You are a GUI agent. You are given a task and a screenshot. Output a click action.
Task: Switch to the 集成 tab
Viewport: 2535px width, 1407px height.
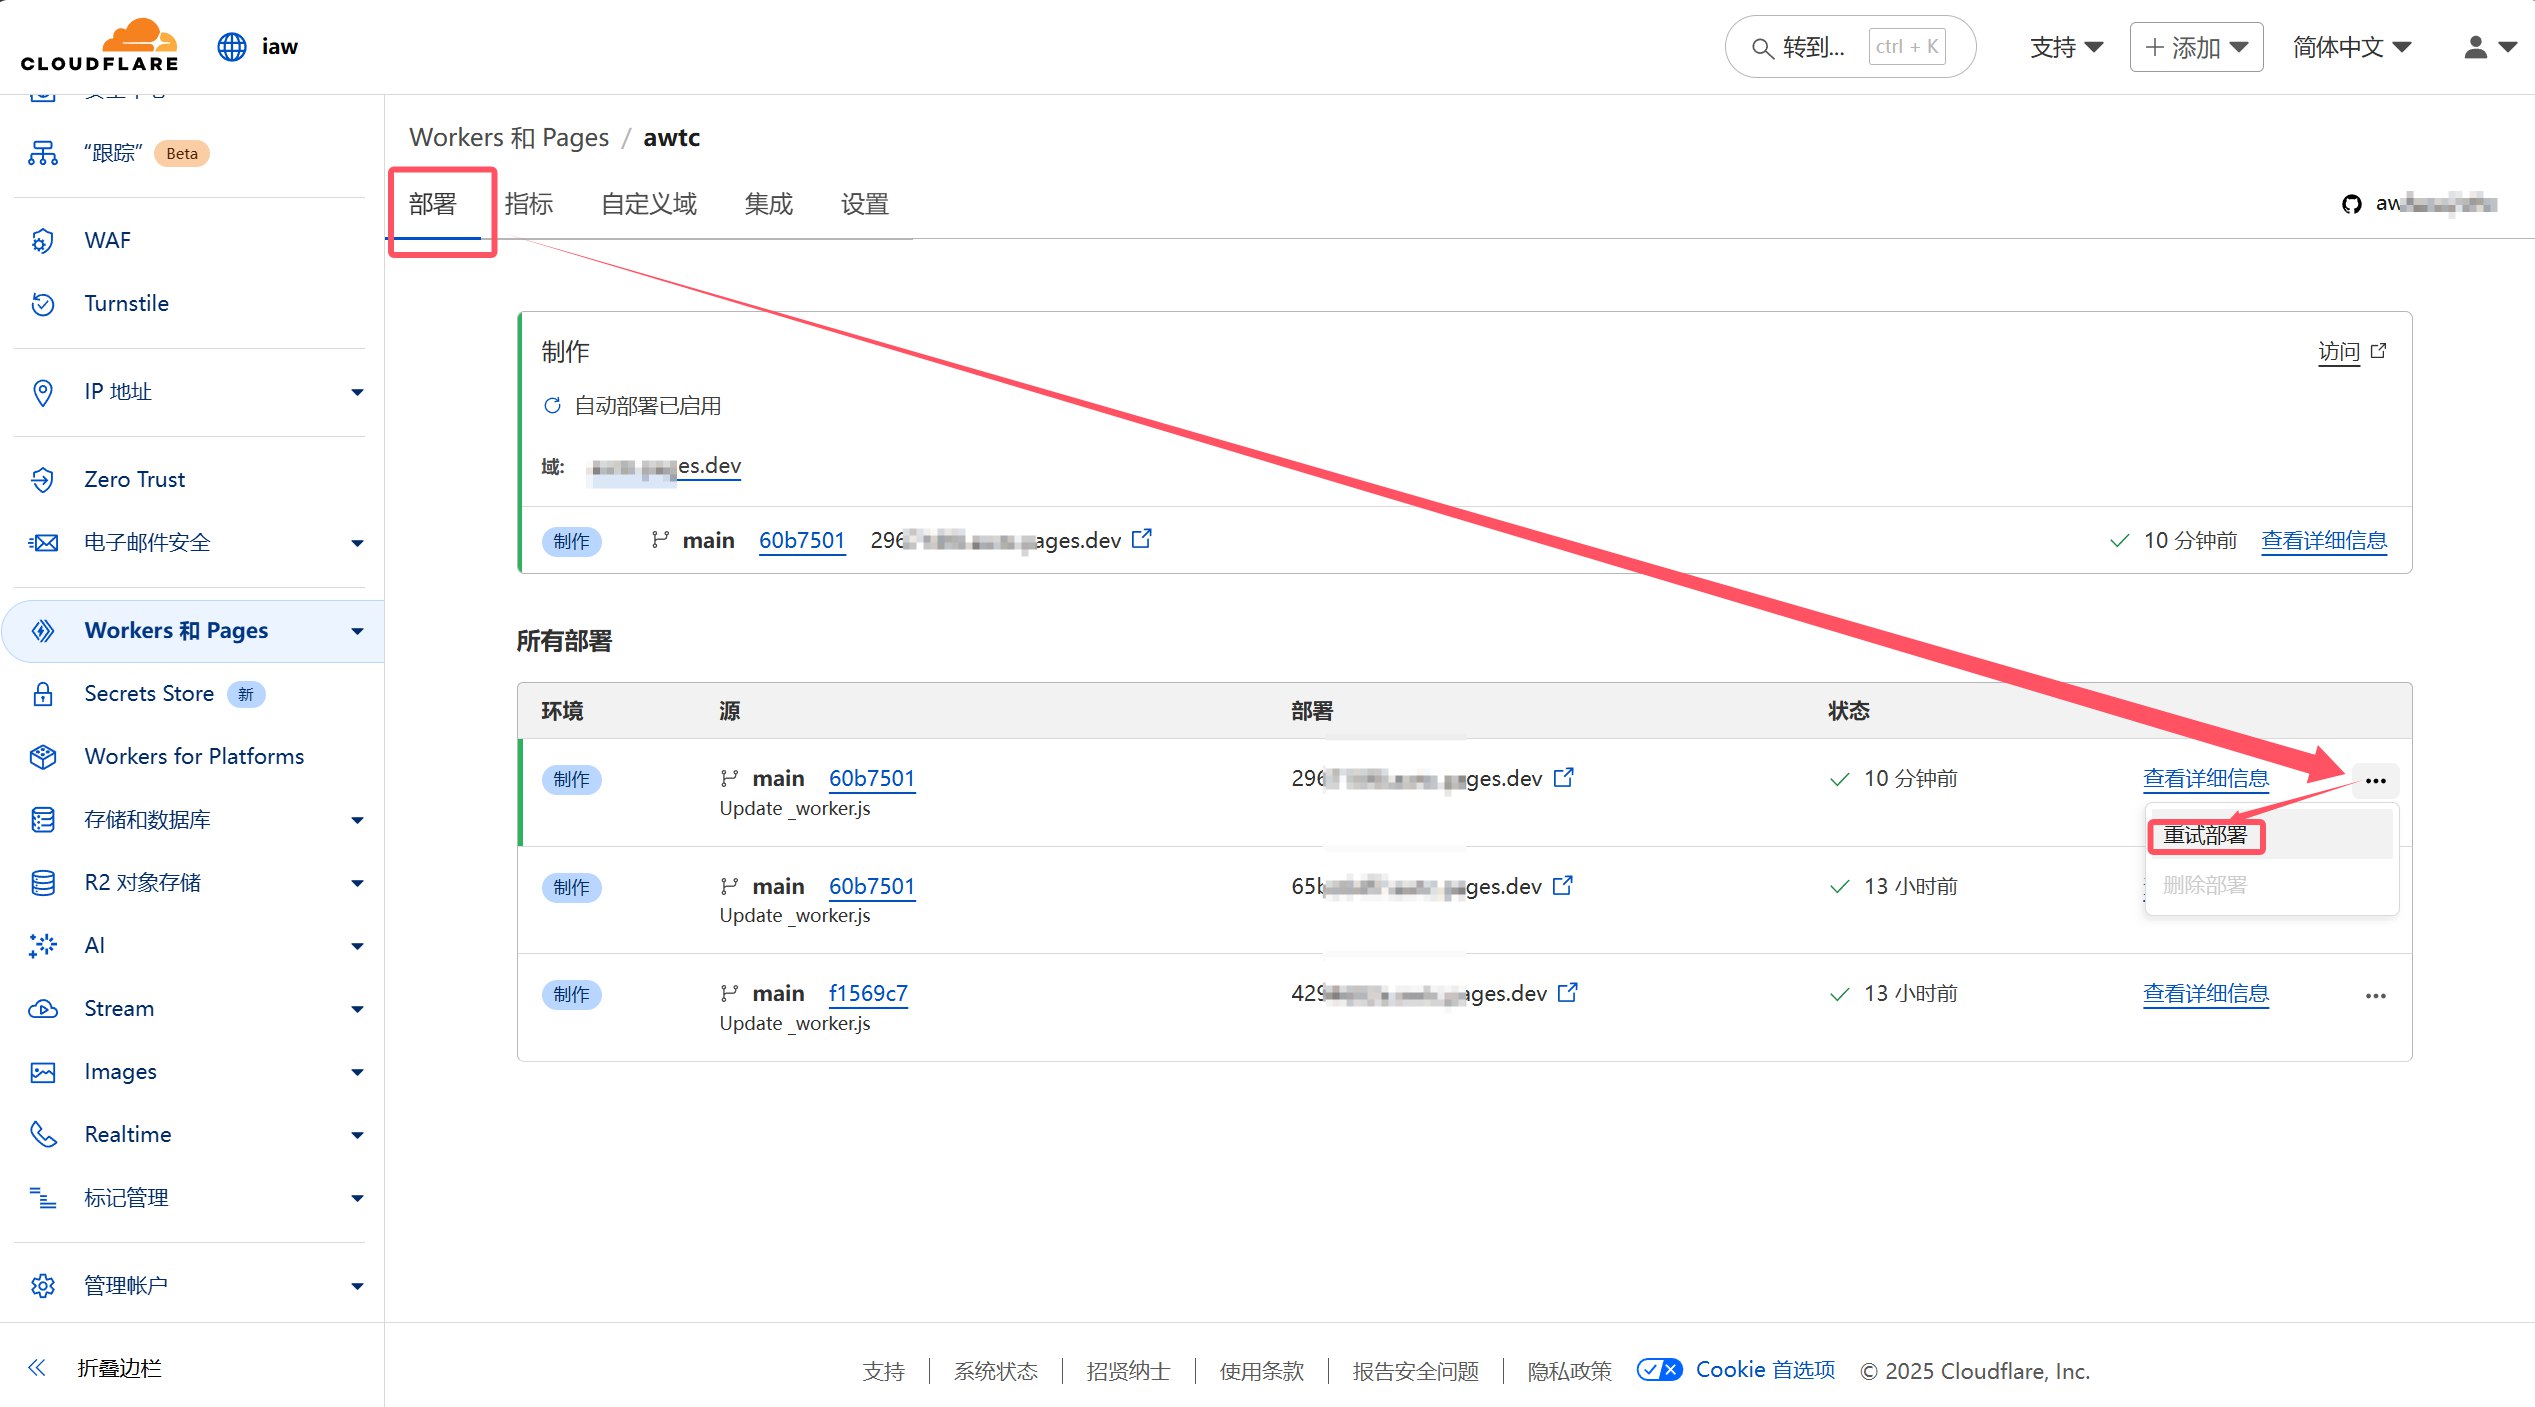(769, 204)
